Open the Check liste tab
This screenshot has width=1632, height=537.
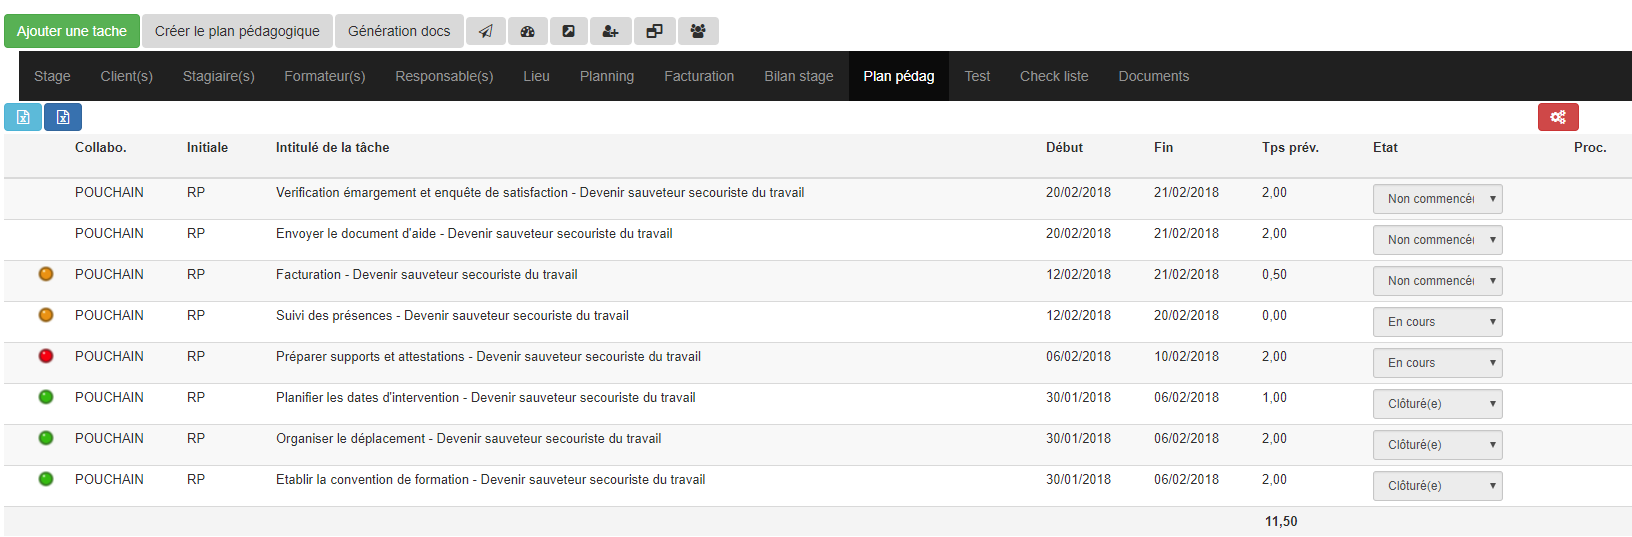tap(1053, 76)
